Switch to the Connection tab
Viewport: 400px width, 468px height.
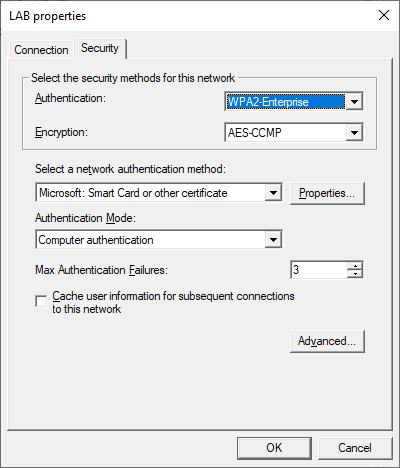[x=41, y=50]
